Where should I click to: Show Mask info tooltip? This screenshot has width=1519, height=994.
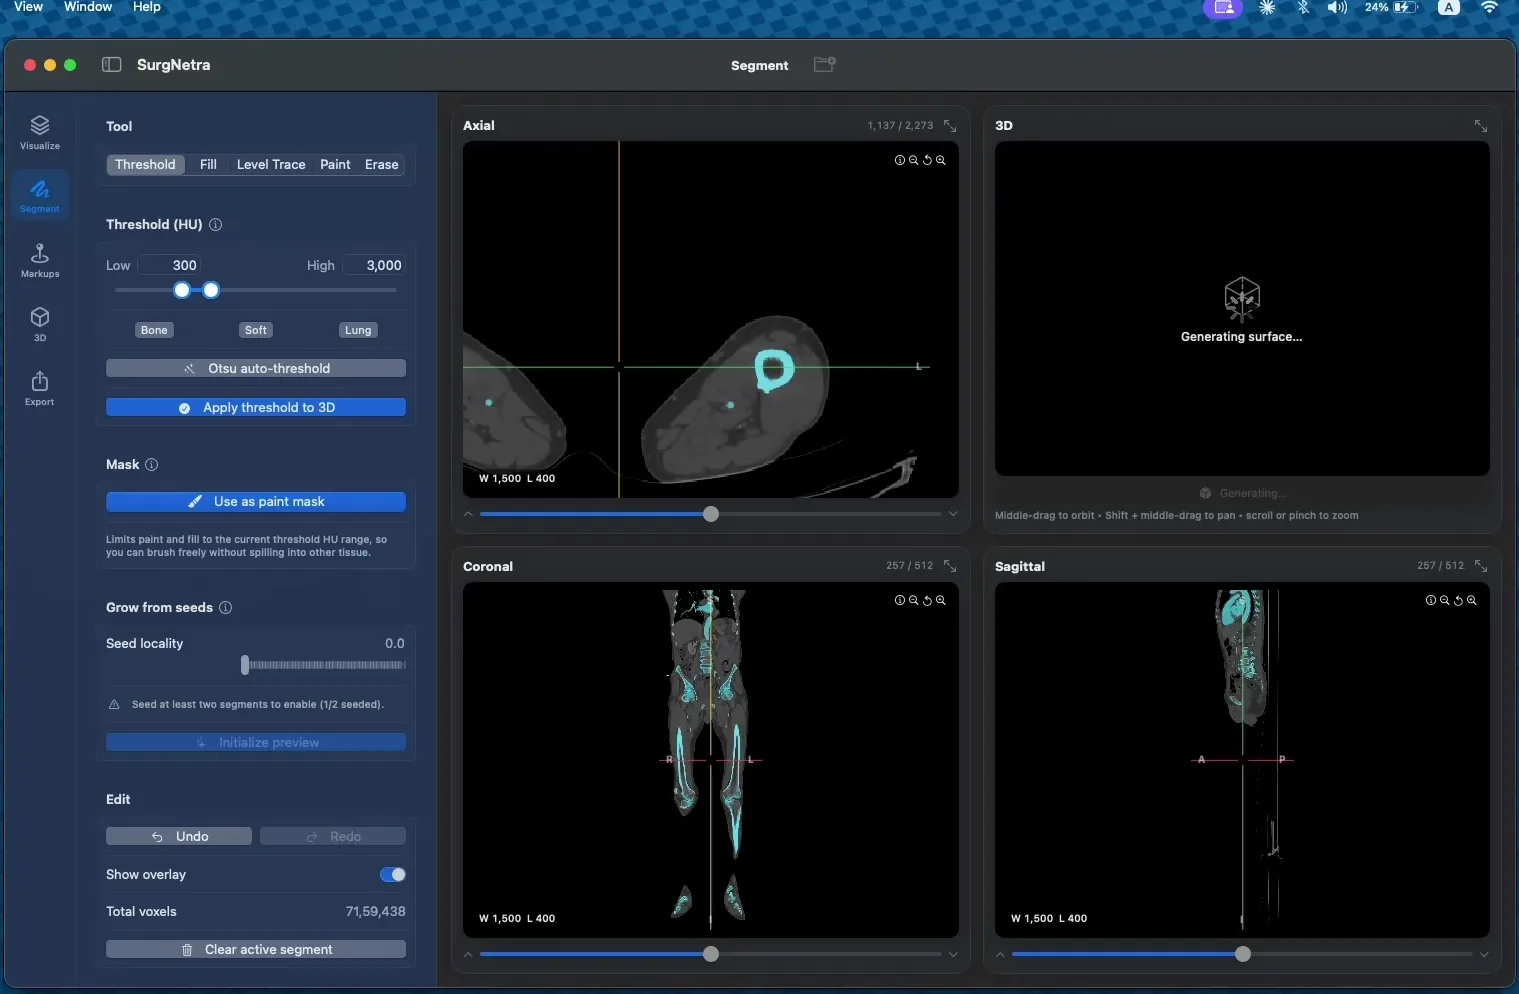[152, 465]
